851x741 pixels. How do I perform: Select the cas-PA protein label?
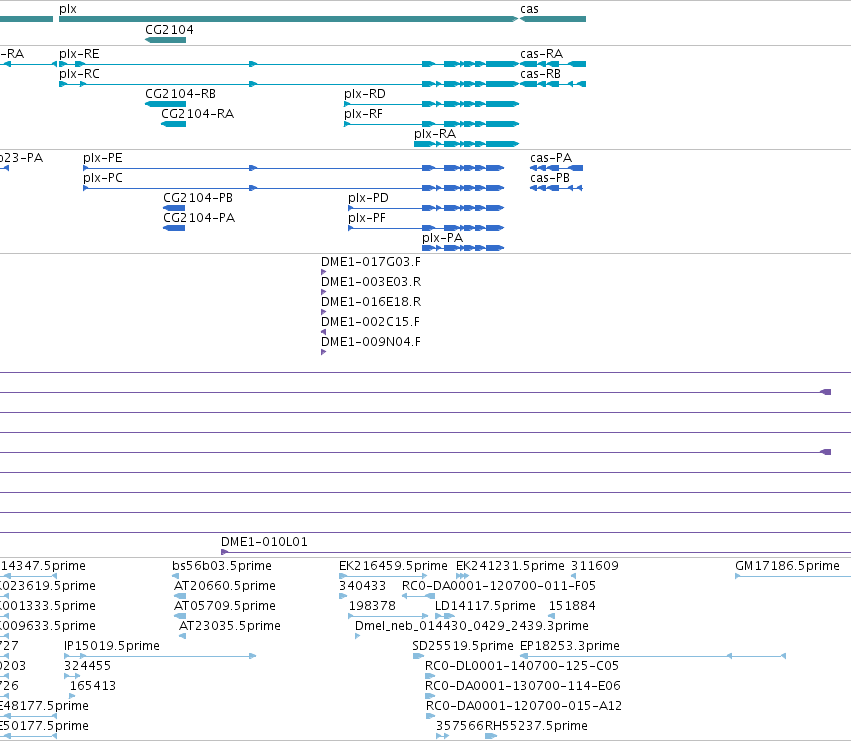[551, 158]
